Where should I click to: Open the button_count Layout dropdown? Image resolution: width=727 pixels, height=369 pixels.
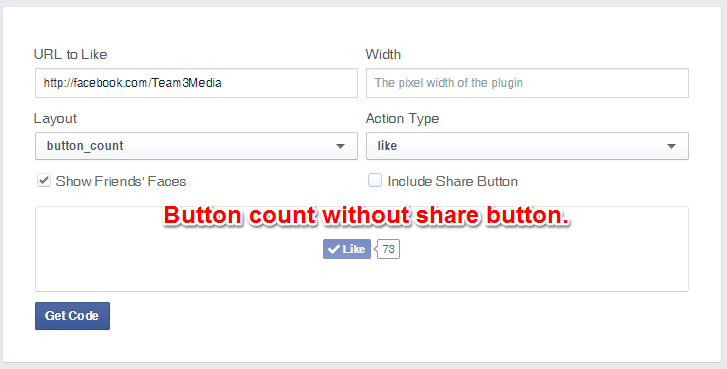point(197,146)
